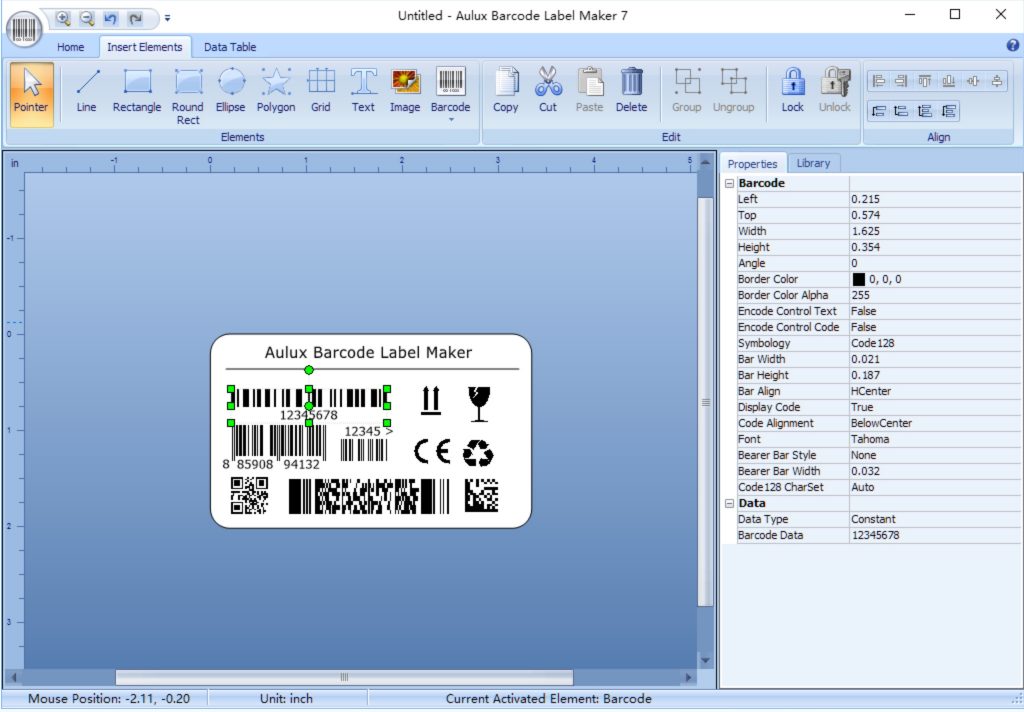Screen dimensions: 1024x712
Task: Open the Library panel
Action: (814, 163)
